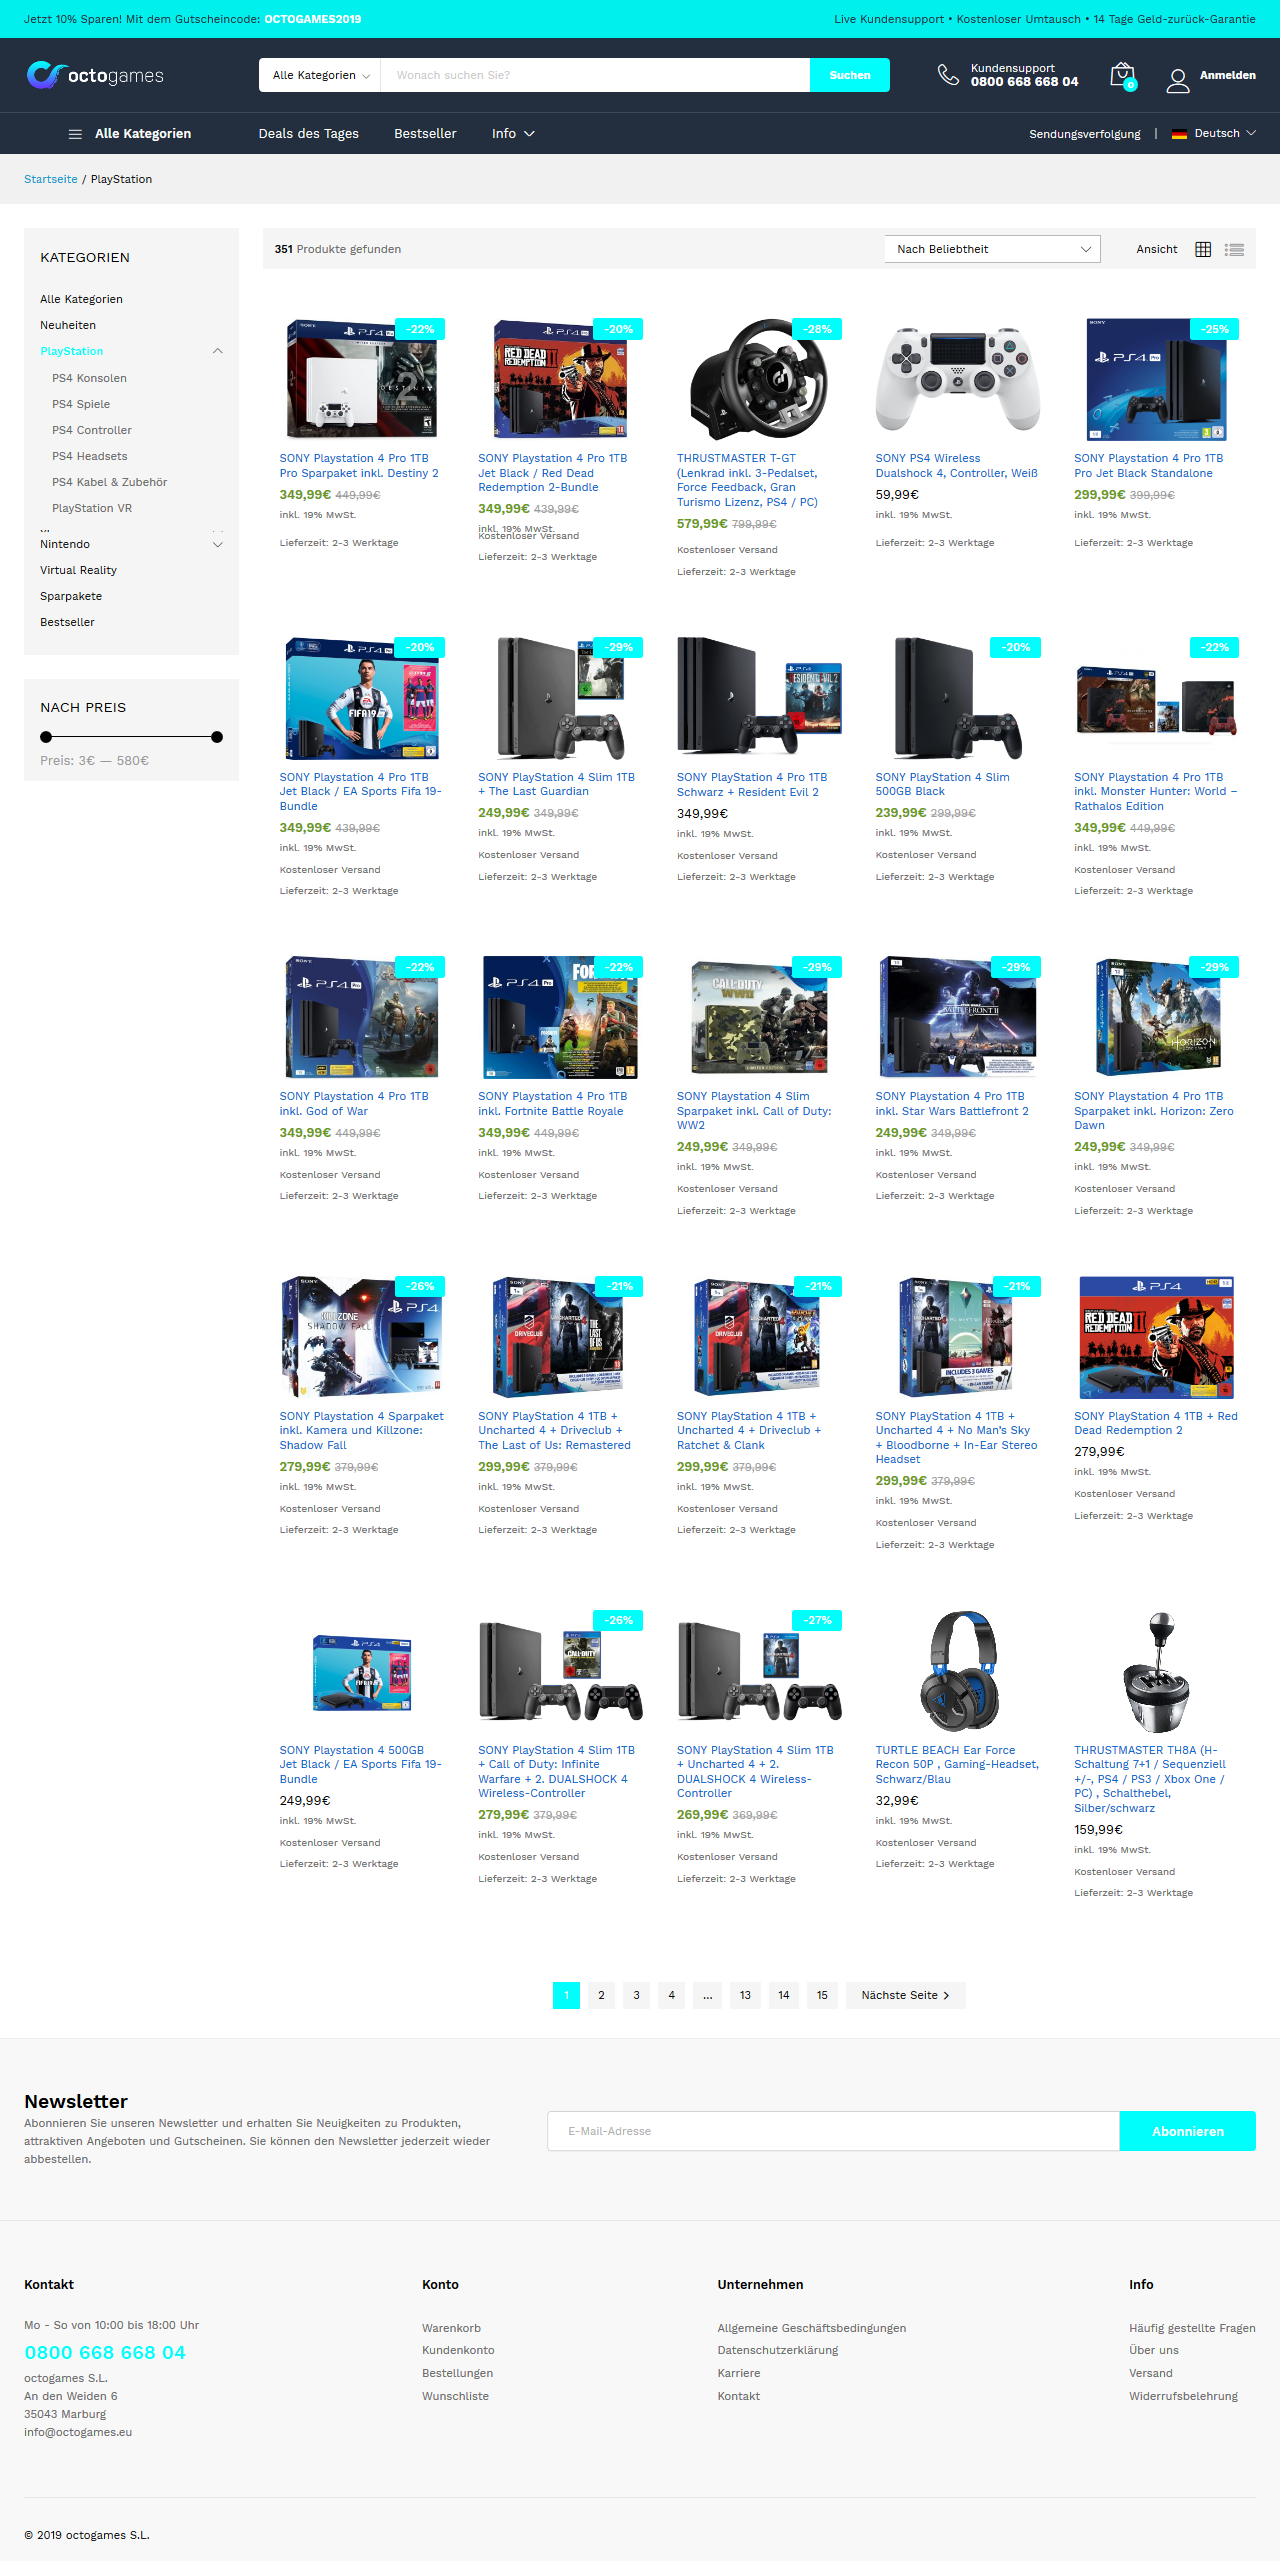Open Datenschutzerklärung footer link
Screen dimensions: 1280x2561
(777, 2350)
